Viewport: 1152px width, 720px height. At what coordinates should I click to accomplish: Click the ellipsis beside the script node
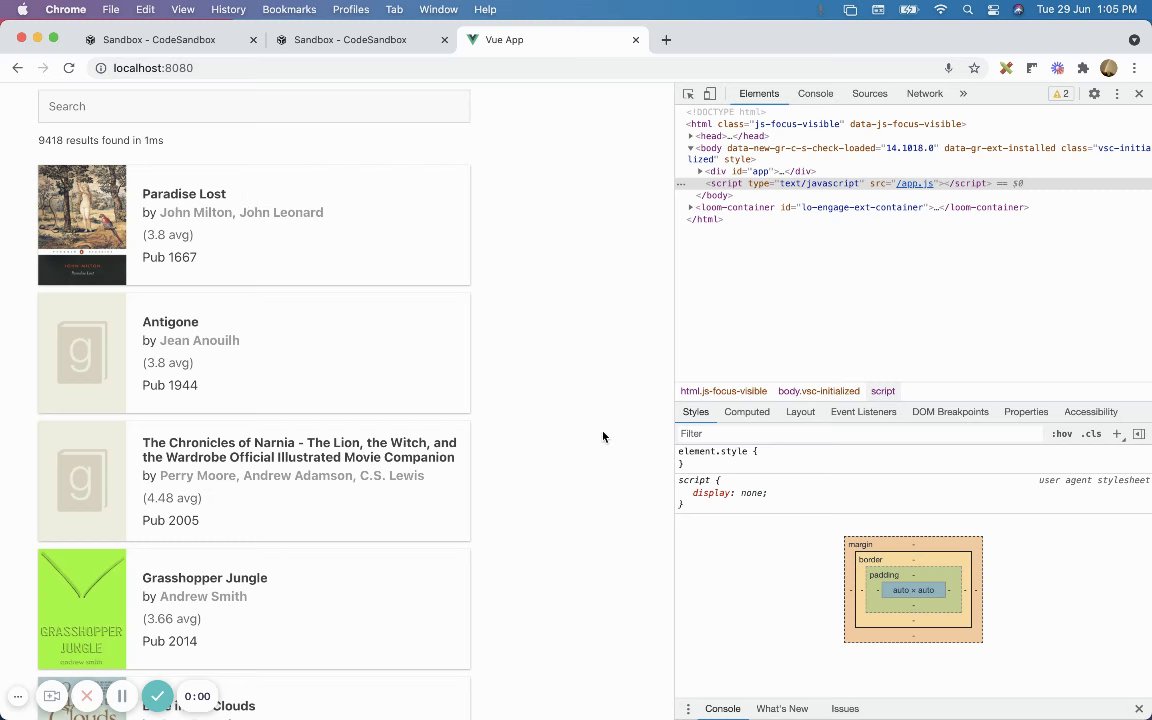681,184
